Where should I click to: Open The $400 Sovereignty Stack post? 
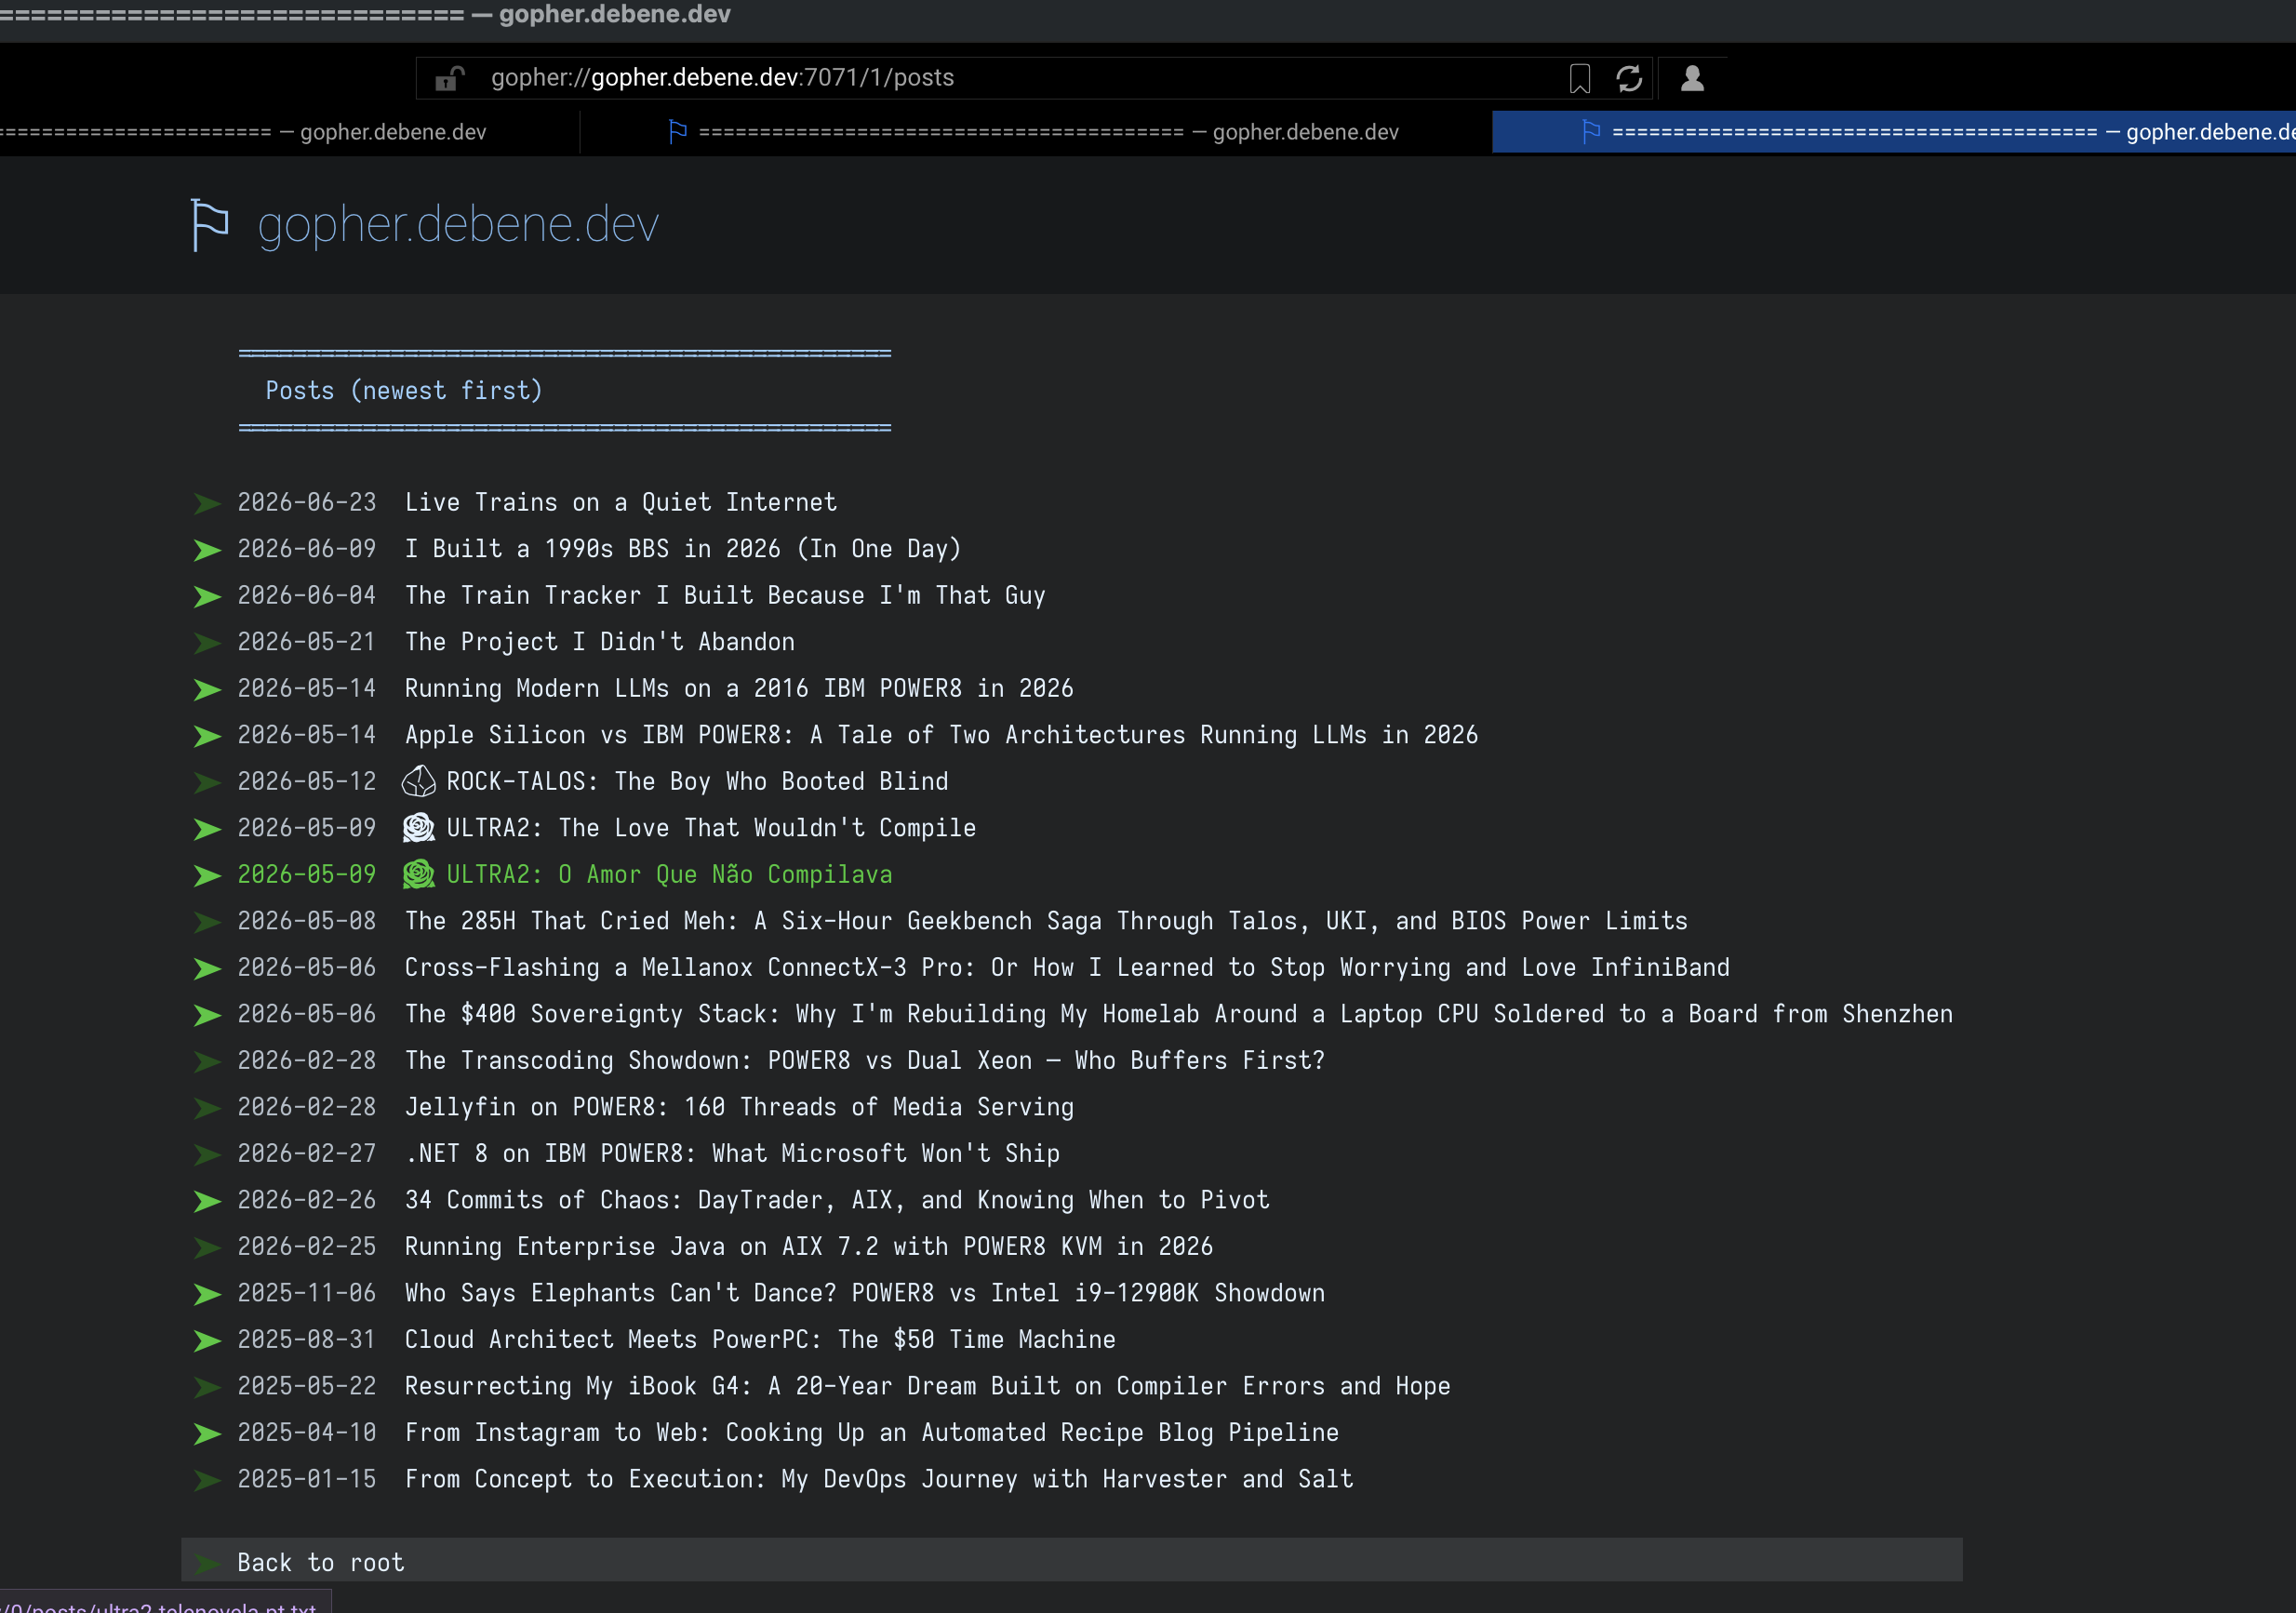[x=1179, y=1014]
